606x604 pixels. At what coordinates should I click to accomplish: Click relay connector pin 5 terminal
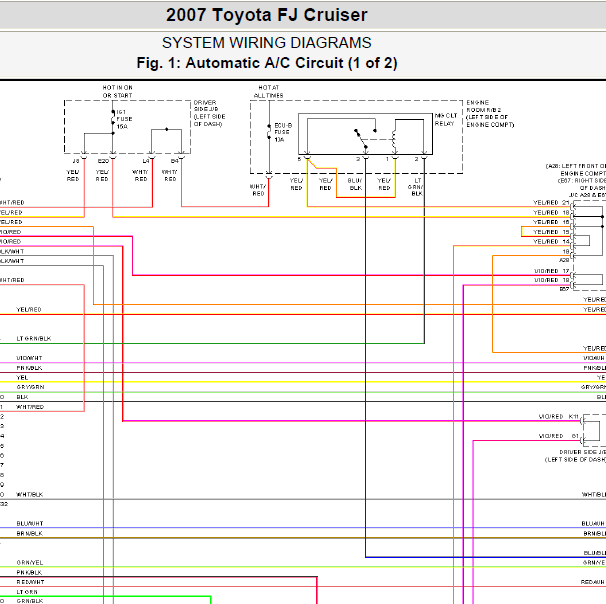point(307,158)
